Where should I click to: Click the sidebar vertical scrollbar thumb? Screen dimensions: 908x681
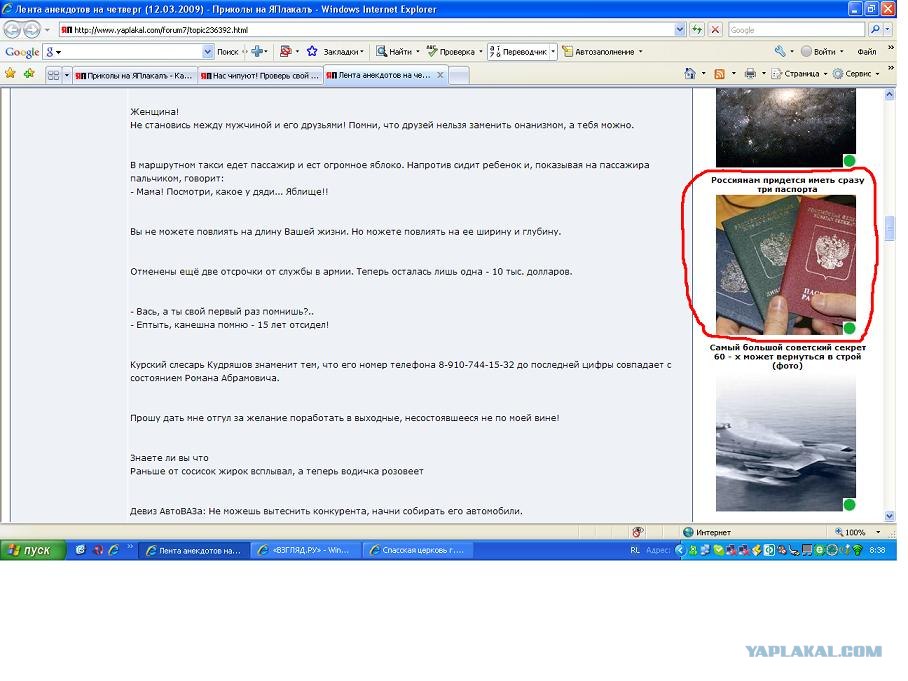point(889,228)
